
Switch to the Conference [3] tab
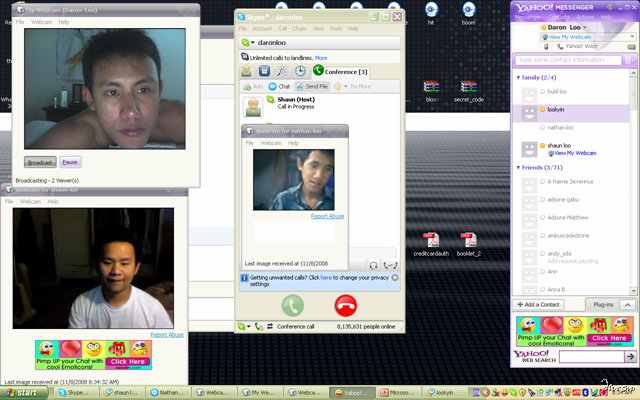(x=341, y=71)
